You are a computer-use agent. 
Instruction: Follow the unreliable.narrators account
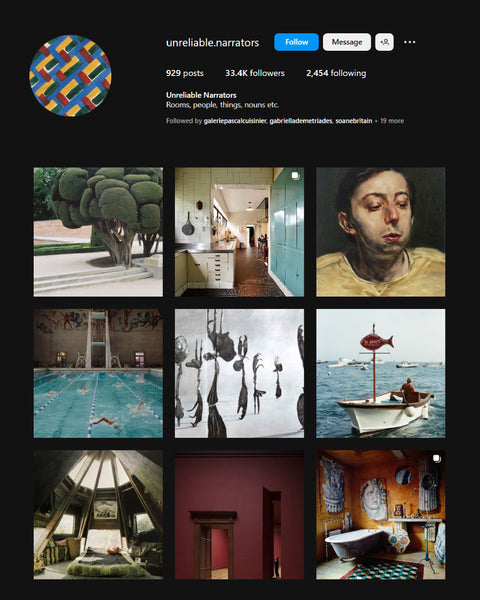pyautogui.click(x=296, y=42)
